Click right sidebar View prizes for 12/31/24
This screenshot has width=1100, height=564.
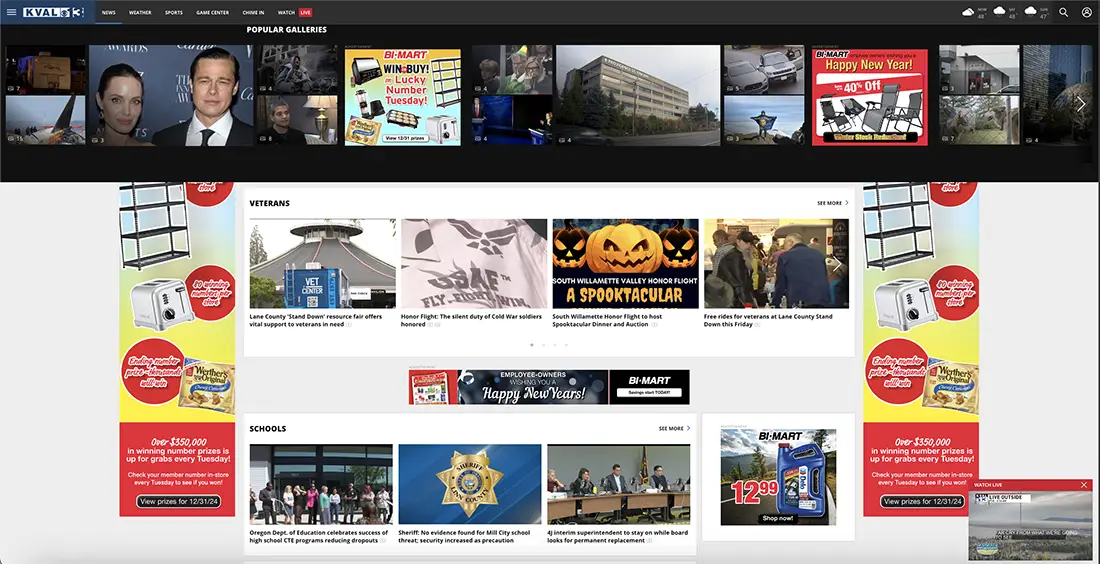[922, 502]
